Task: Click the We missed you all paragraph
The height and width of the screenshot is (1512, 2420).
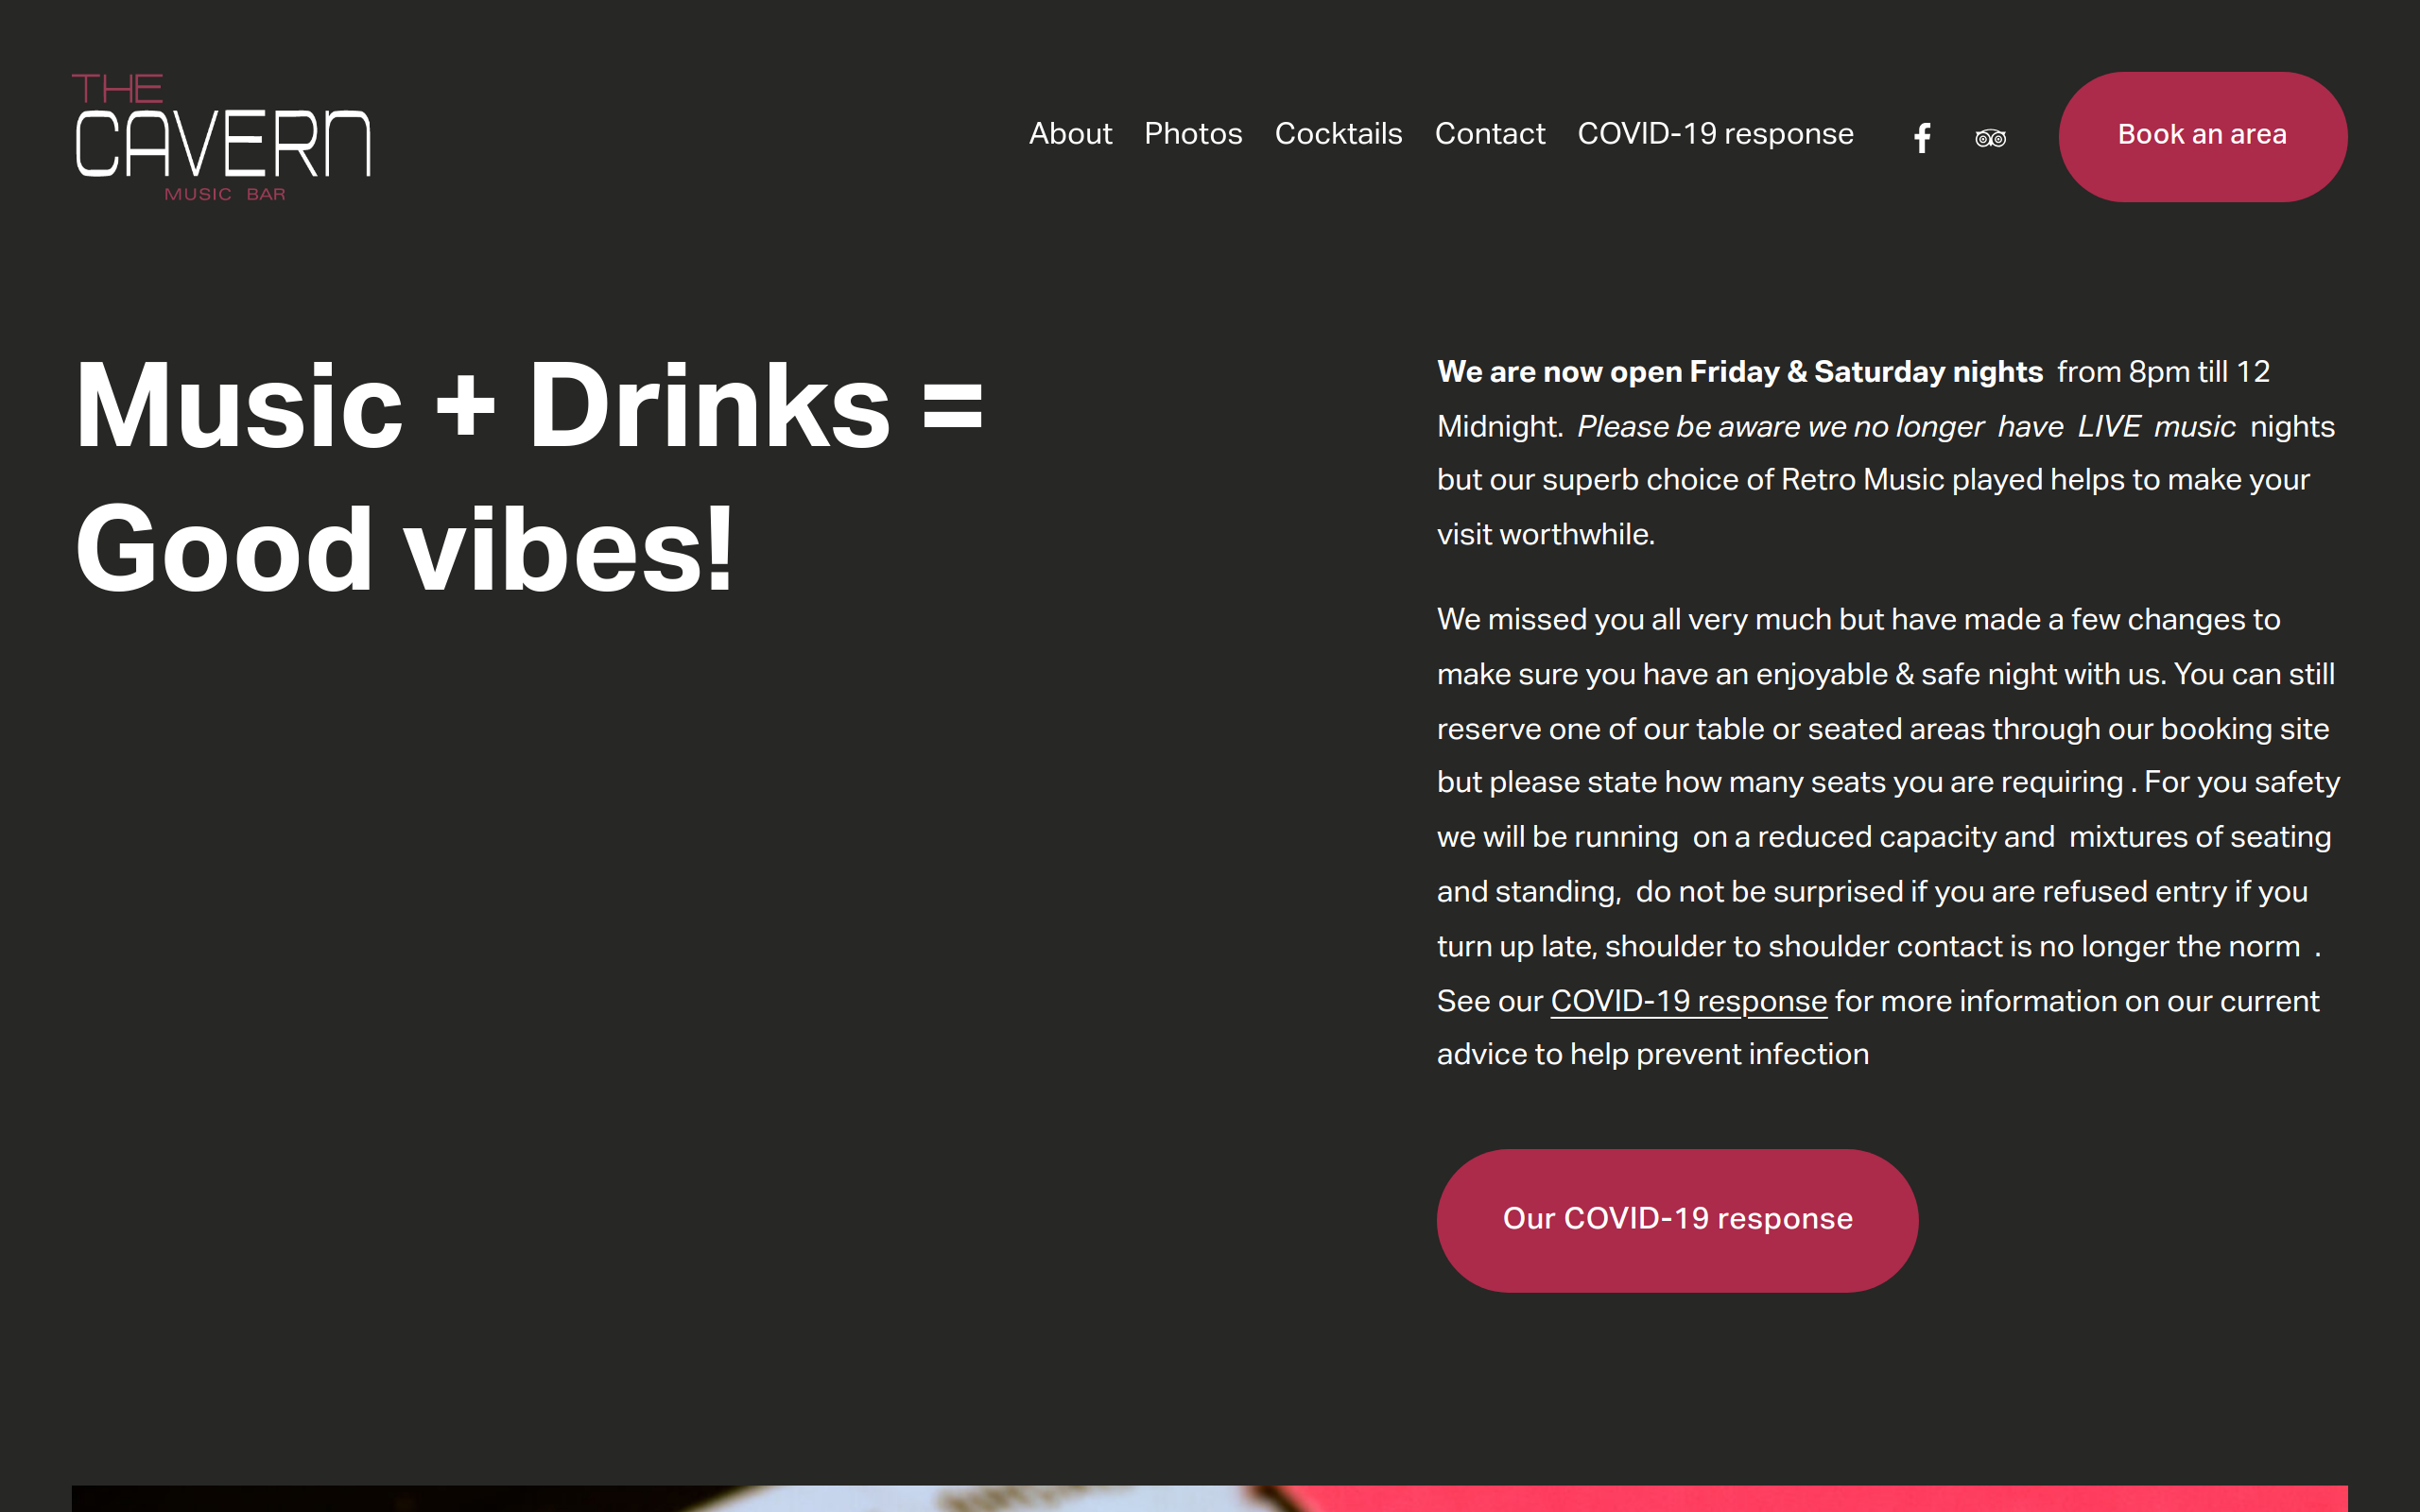Action: click(x=1888, y=837)
